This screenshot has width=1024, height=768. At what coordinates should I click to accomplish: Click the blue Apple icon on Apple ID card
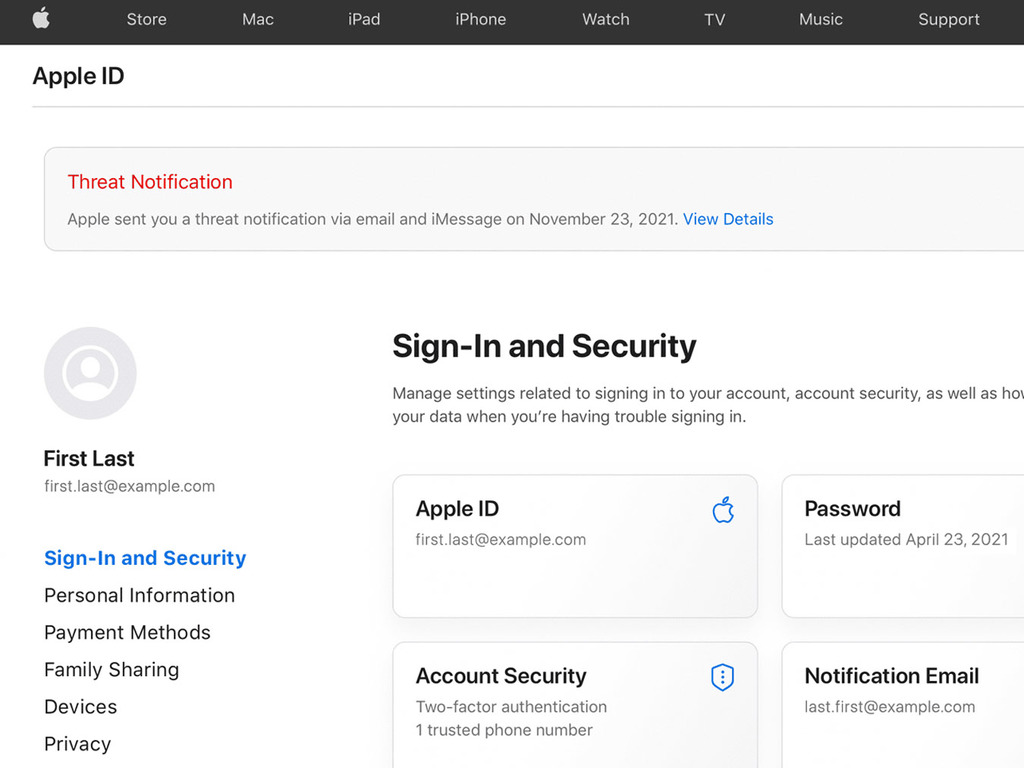coord(723,510)
